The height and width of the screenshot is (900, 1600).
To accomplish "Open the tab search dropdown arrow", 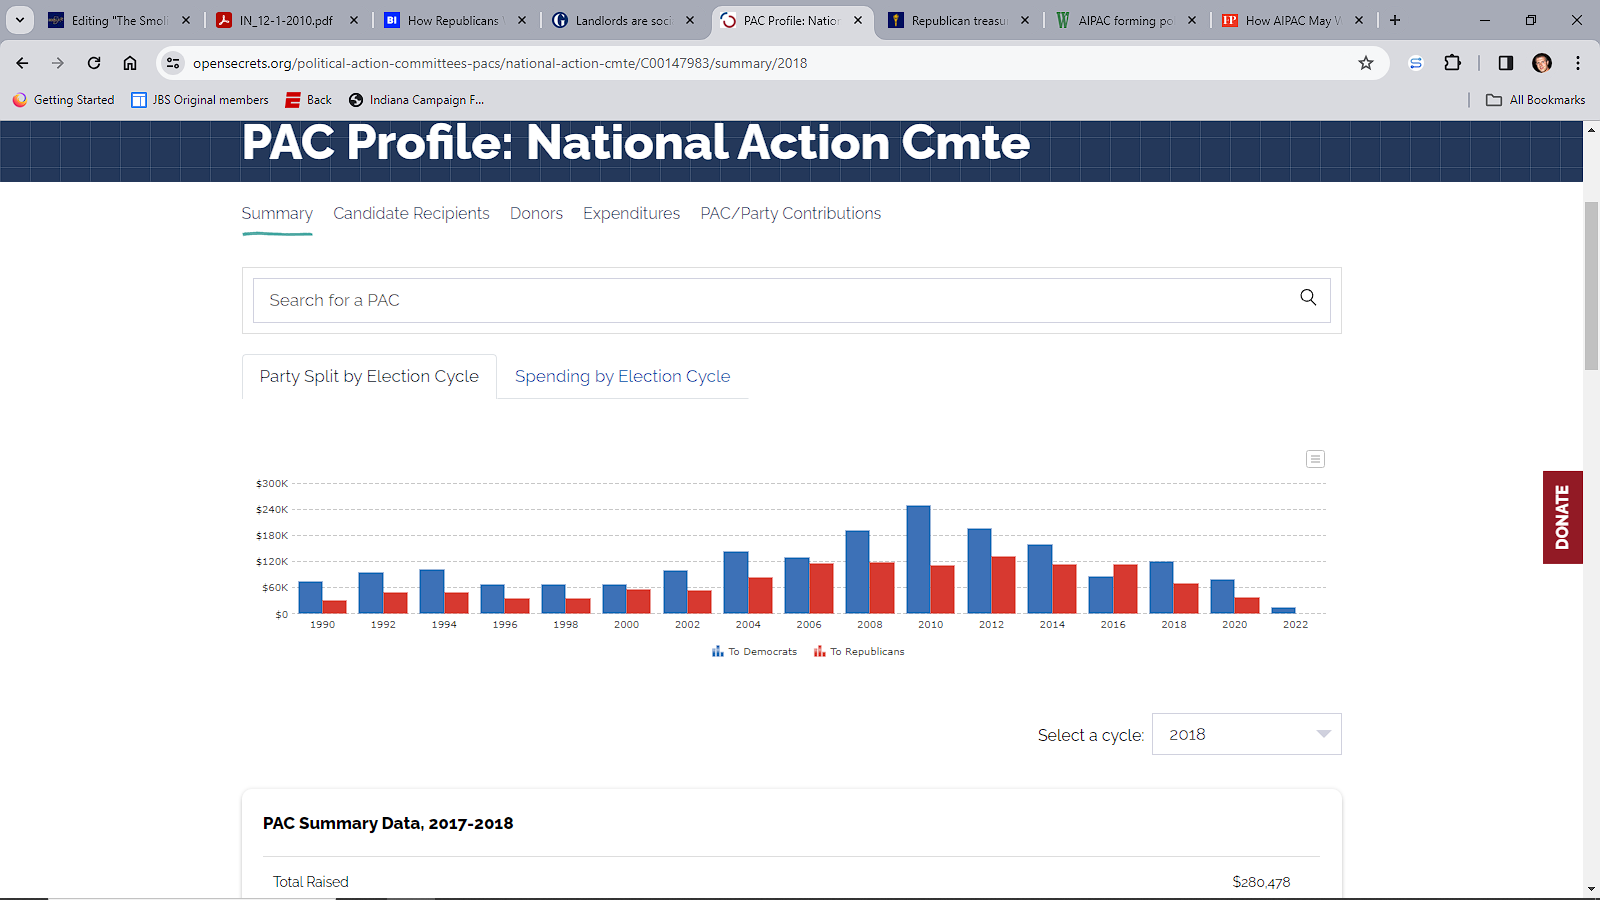I will point(20,20).
